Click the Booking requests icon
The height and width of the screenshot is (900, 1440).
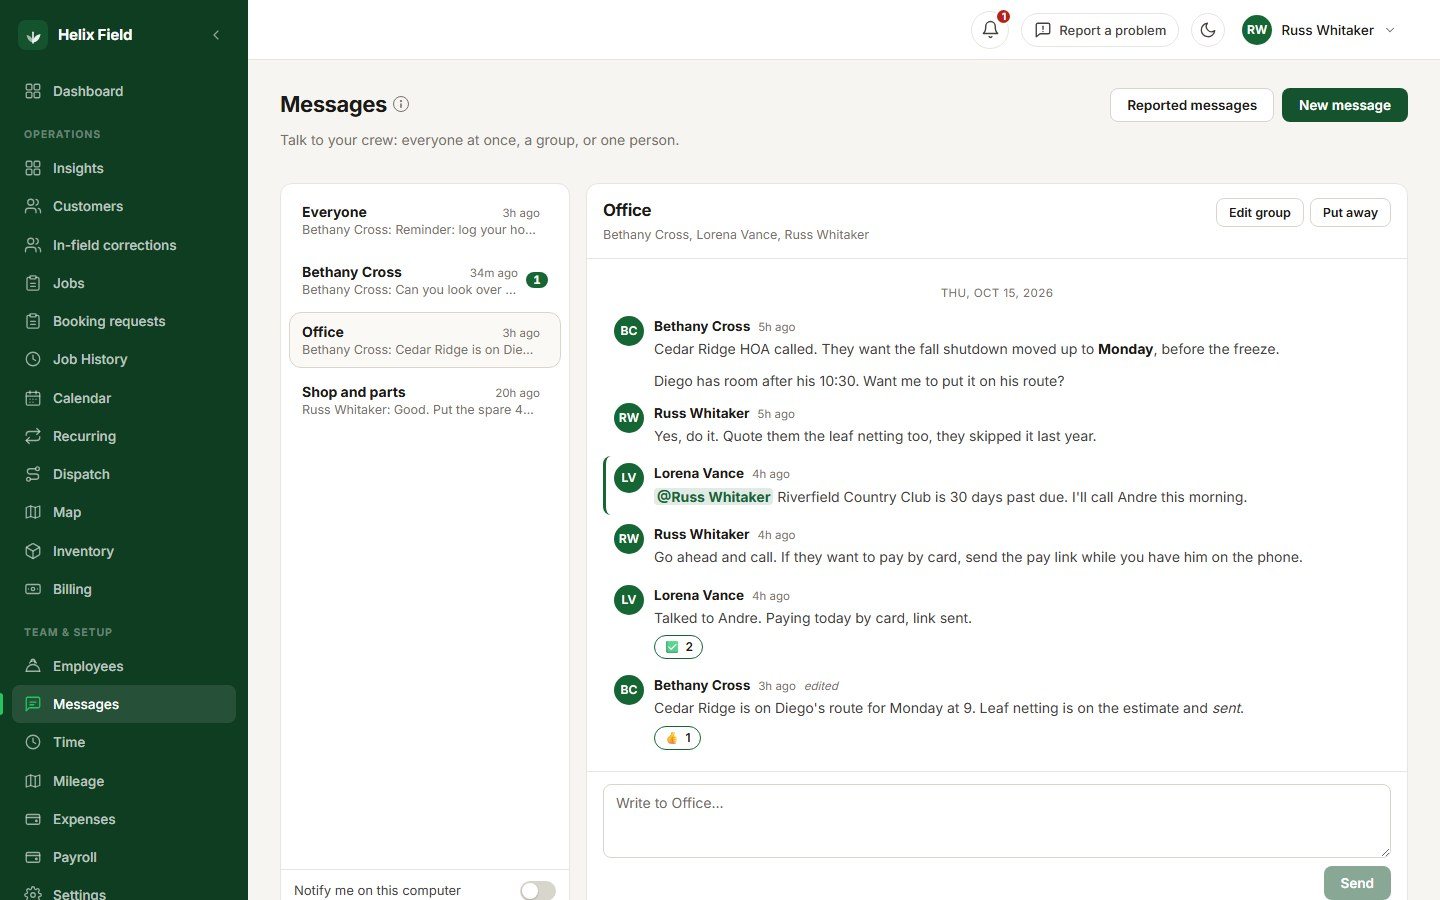click(33, 321)
